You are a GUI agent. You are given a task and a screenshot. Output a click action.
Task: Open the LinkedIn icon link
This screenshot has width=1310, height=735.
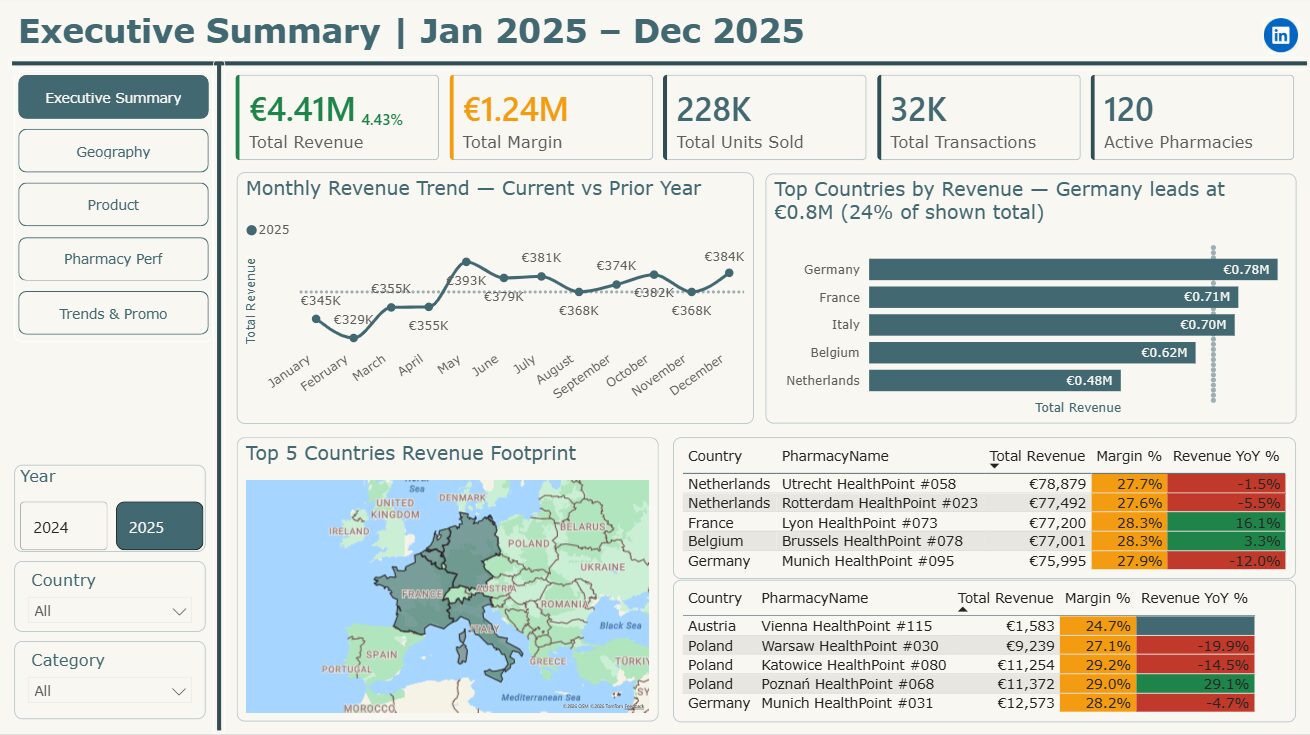click(x=1280, y=36)
